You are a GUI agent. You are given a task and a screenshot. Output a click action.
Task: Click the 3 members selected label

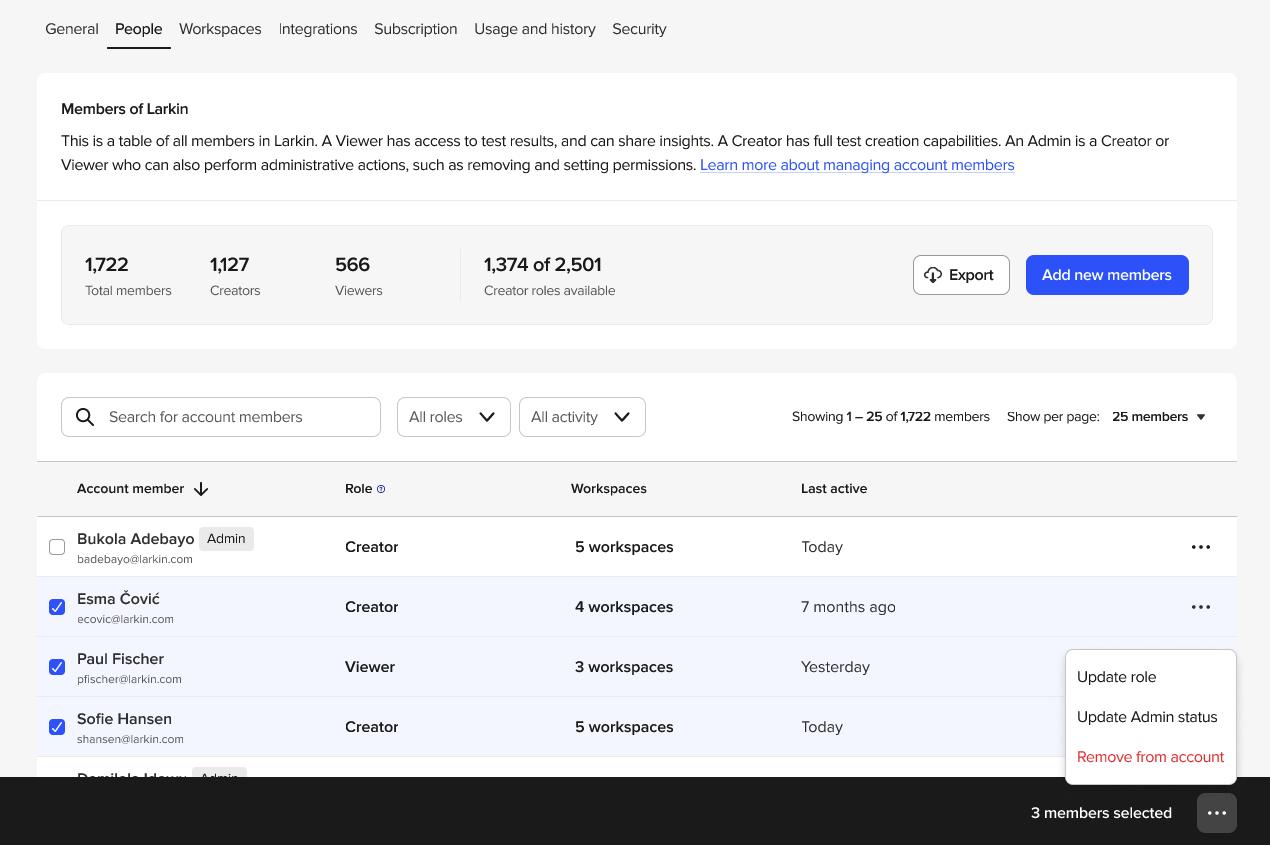tap(1101, 813)
